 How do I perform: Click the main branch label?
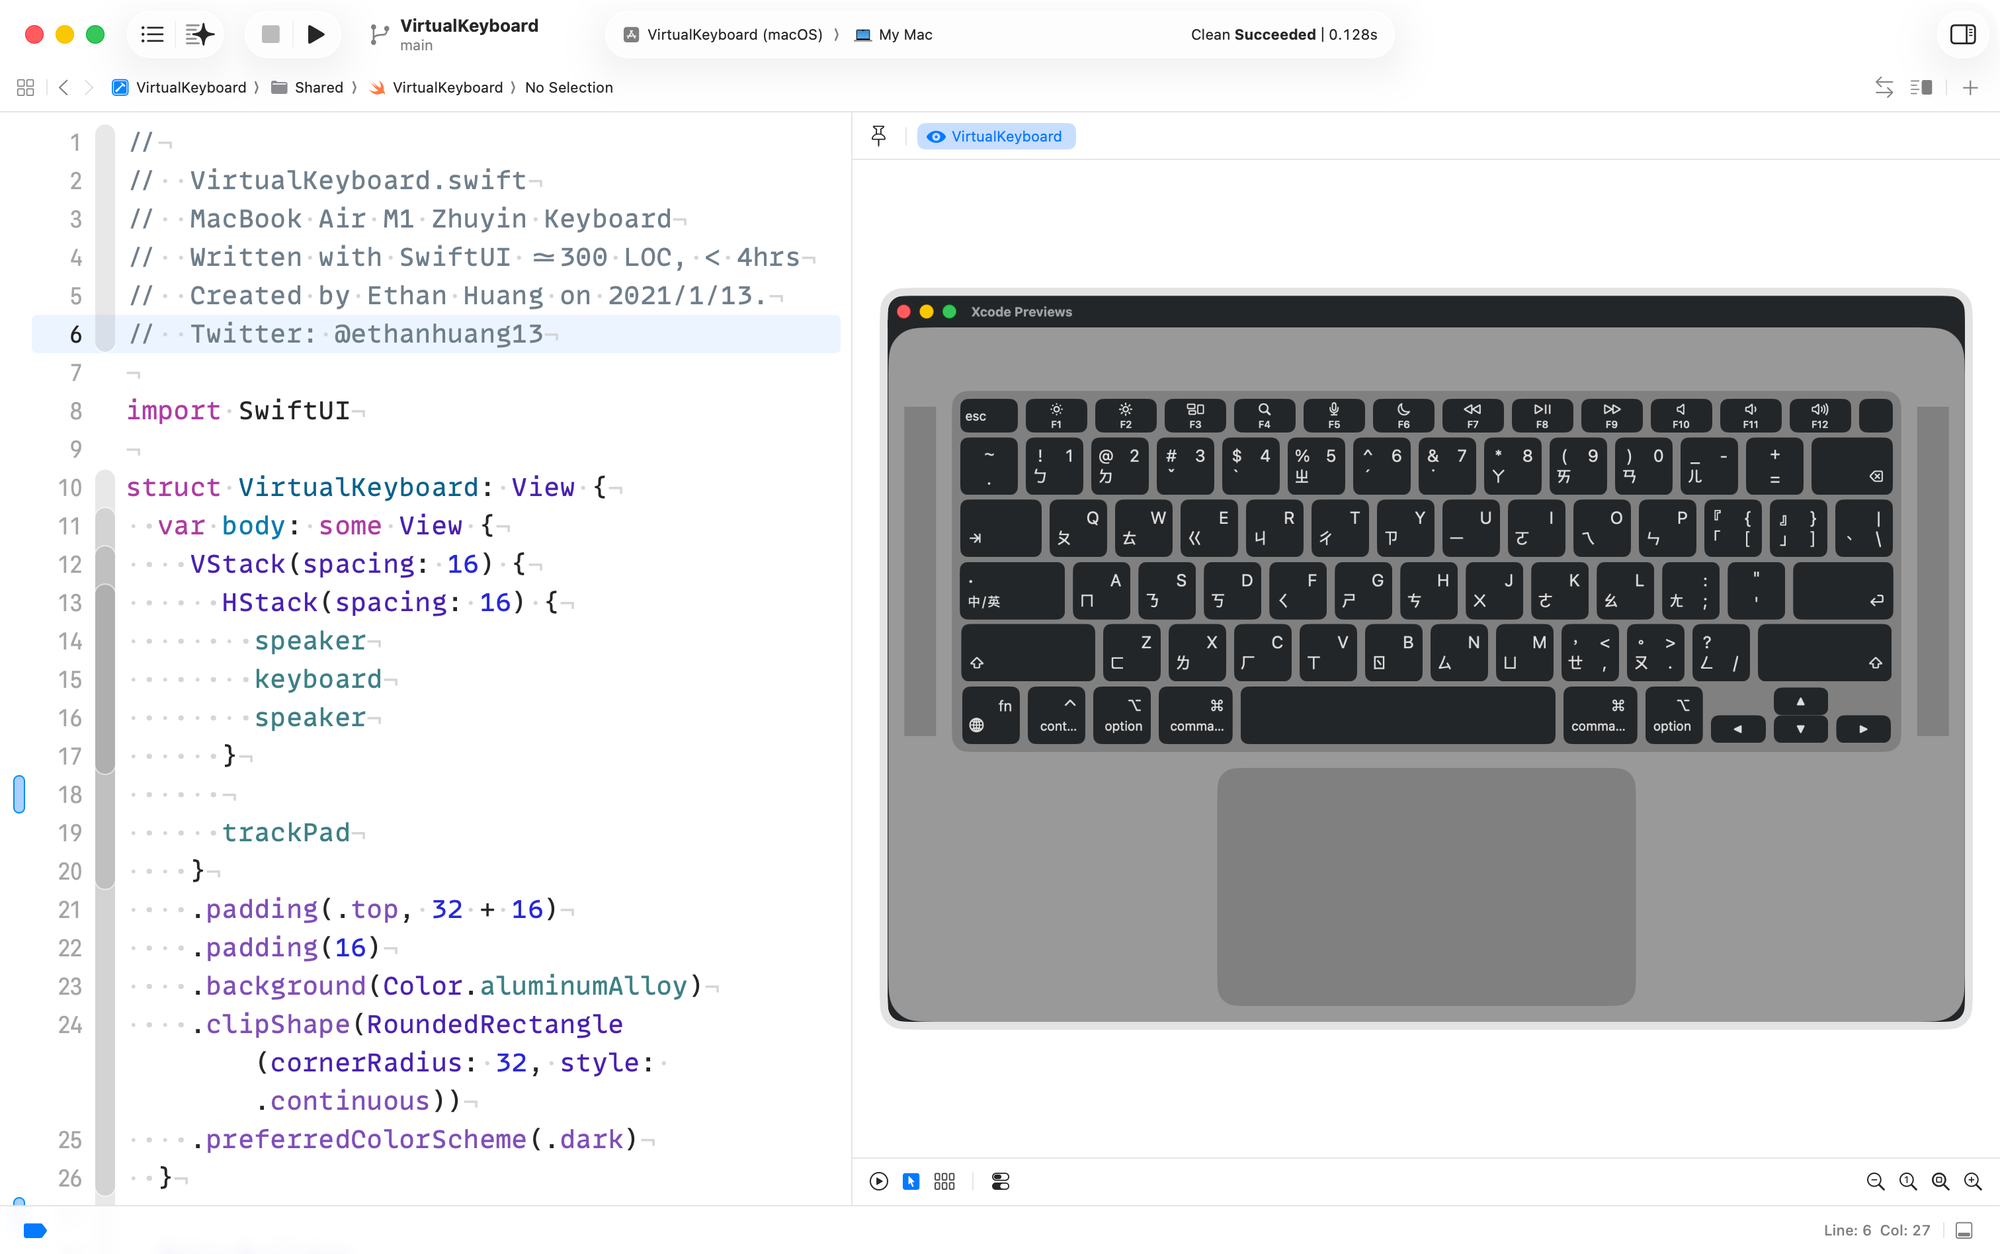[x=415, y=45]
